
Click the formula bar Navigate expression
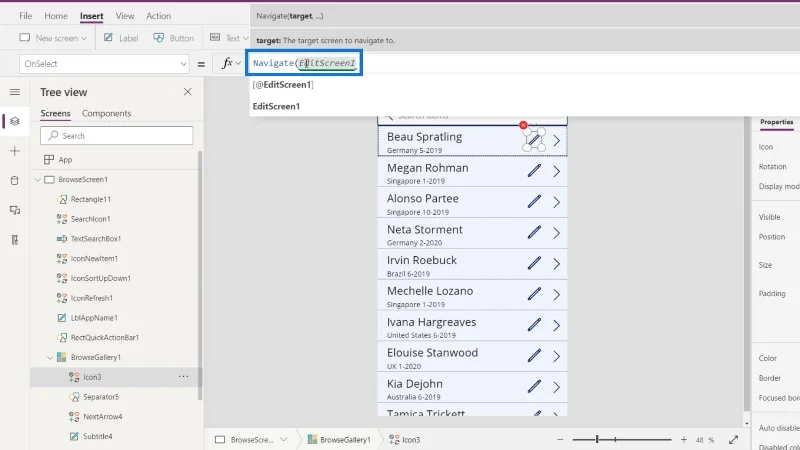click(x=304, y=63)
